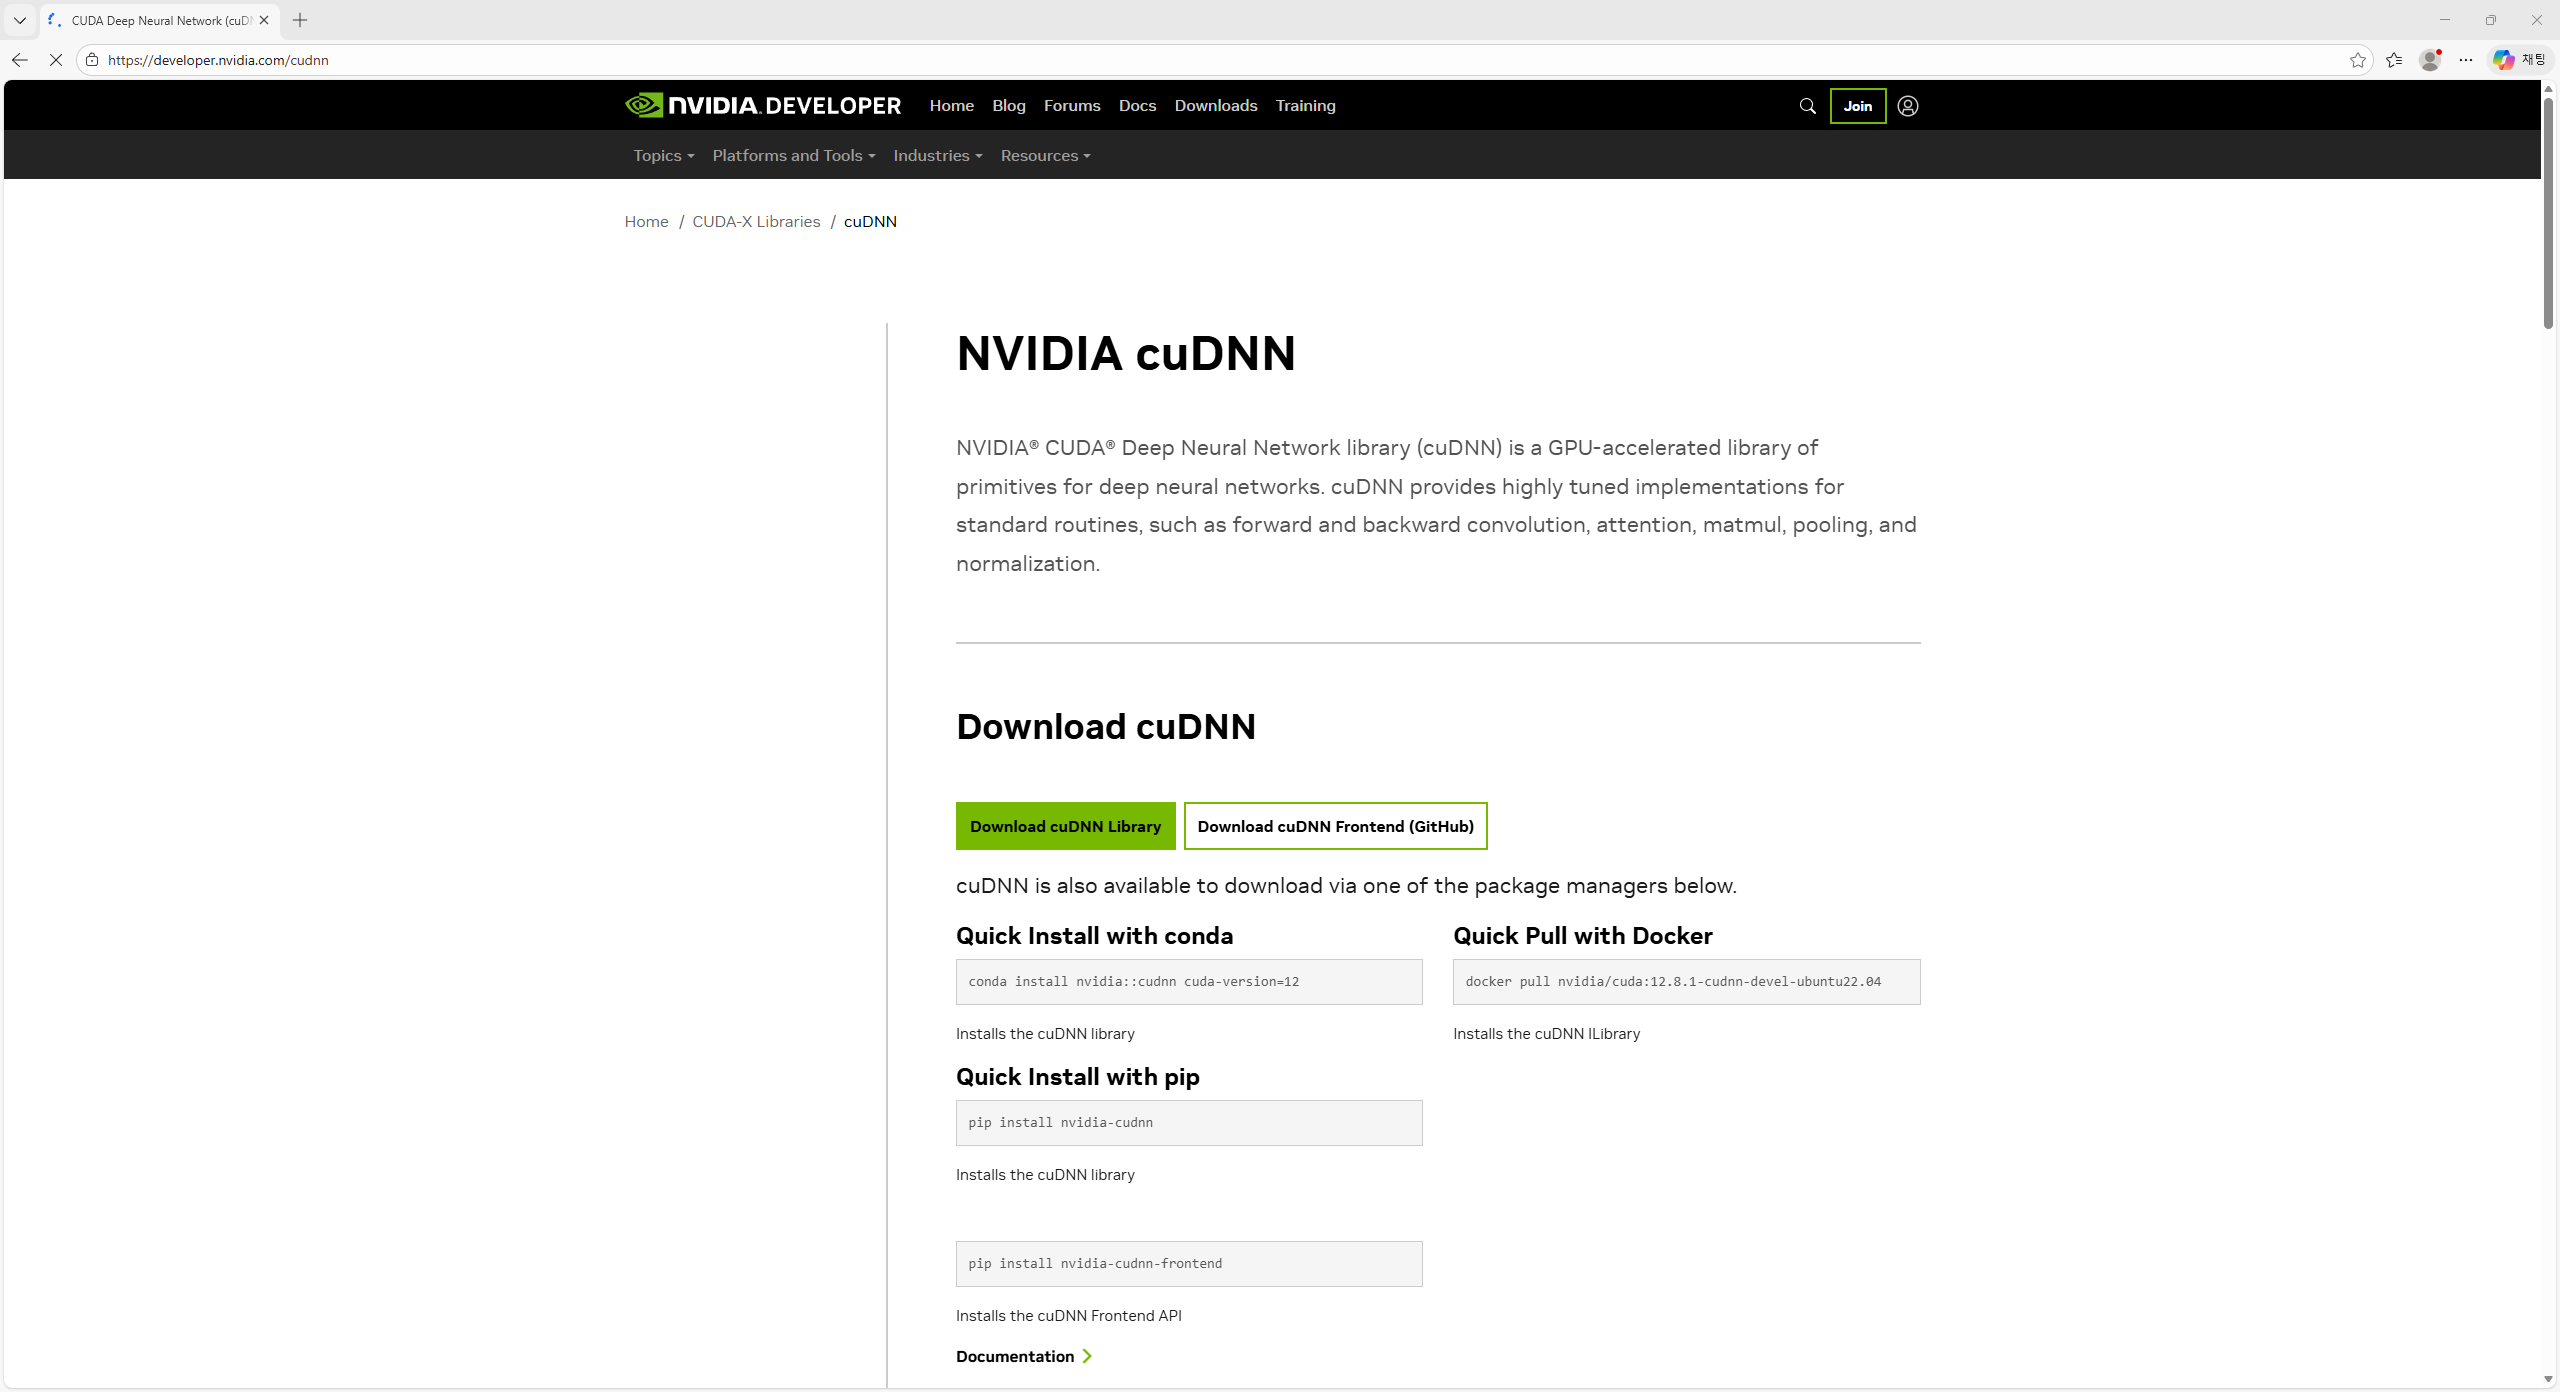This screenshot has width=2560, height=1392.
Task: Open the Platforms and Tools menu
Action: pos(792,155)
